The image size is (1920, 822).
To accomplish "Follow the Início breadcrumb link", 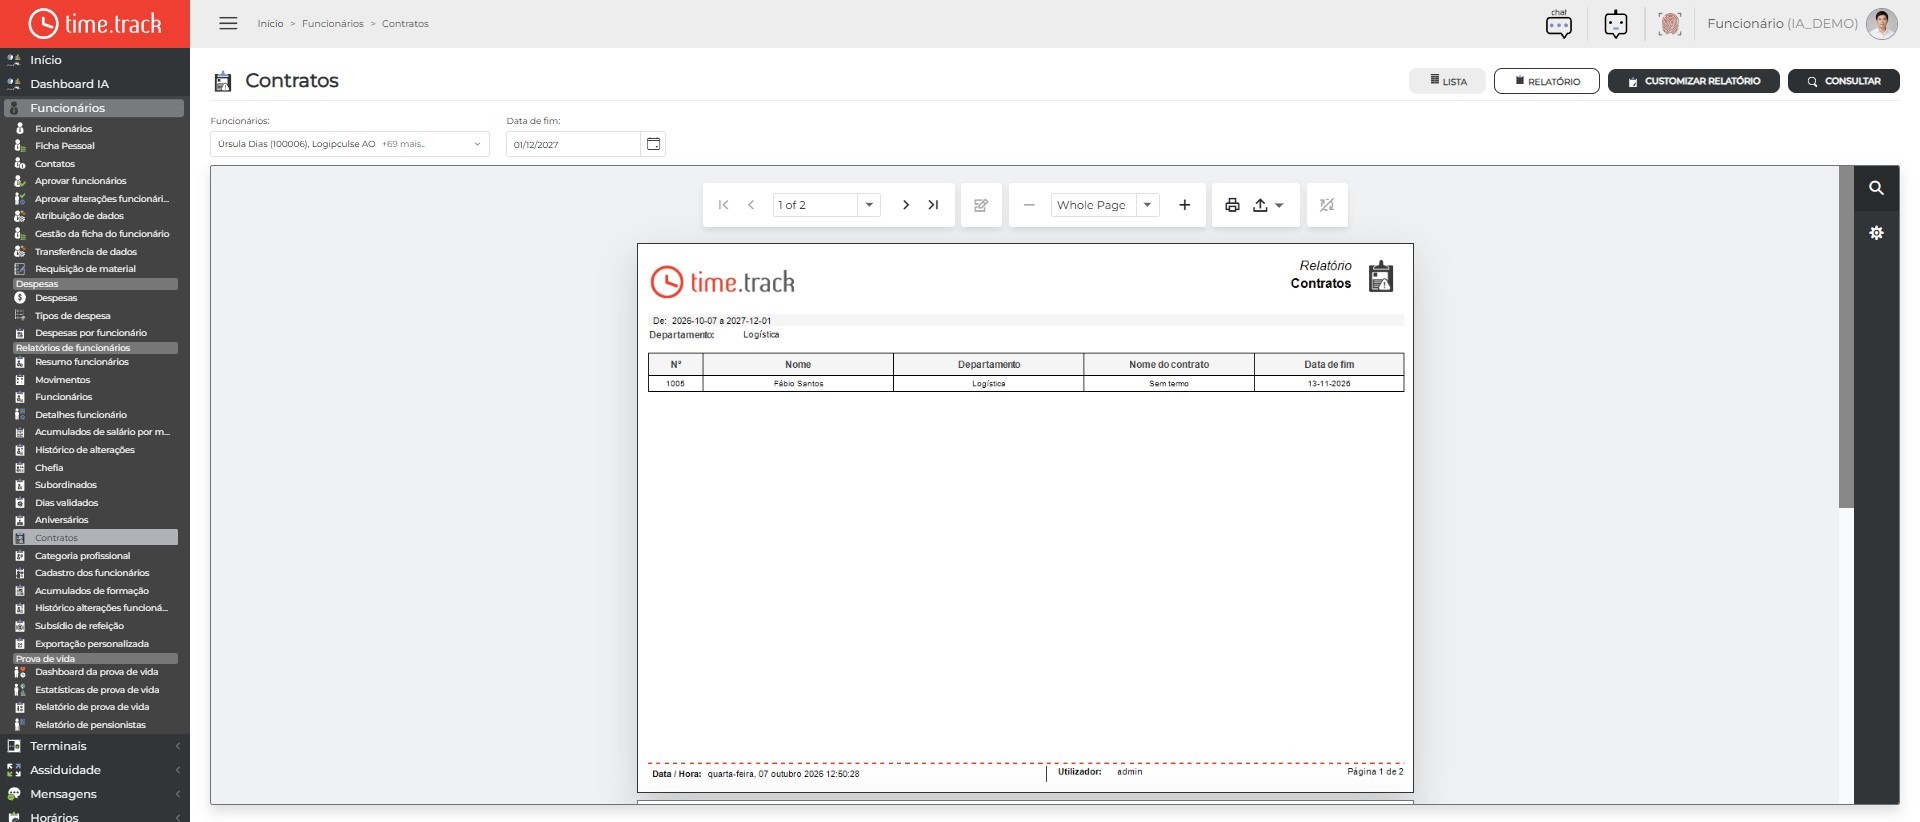I will point(270,24).
